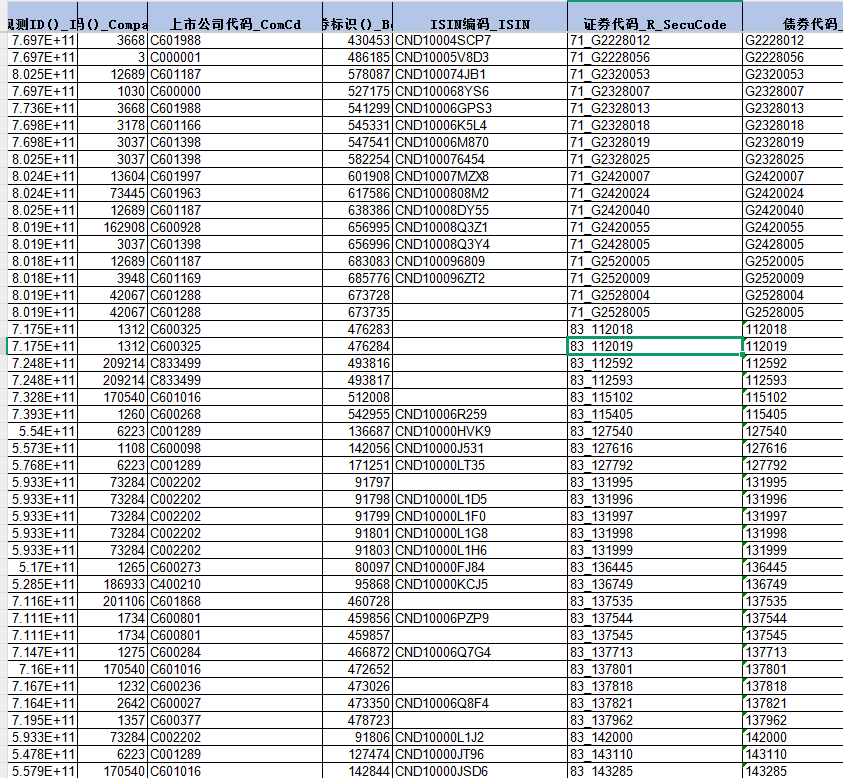Click ISIN cell CND10006Q8F4

click(442, 703)
